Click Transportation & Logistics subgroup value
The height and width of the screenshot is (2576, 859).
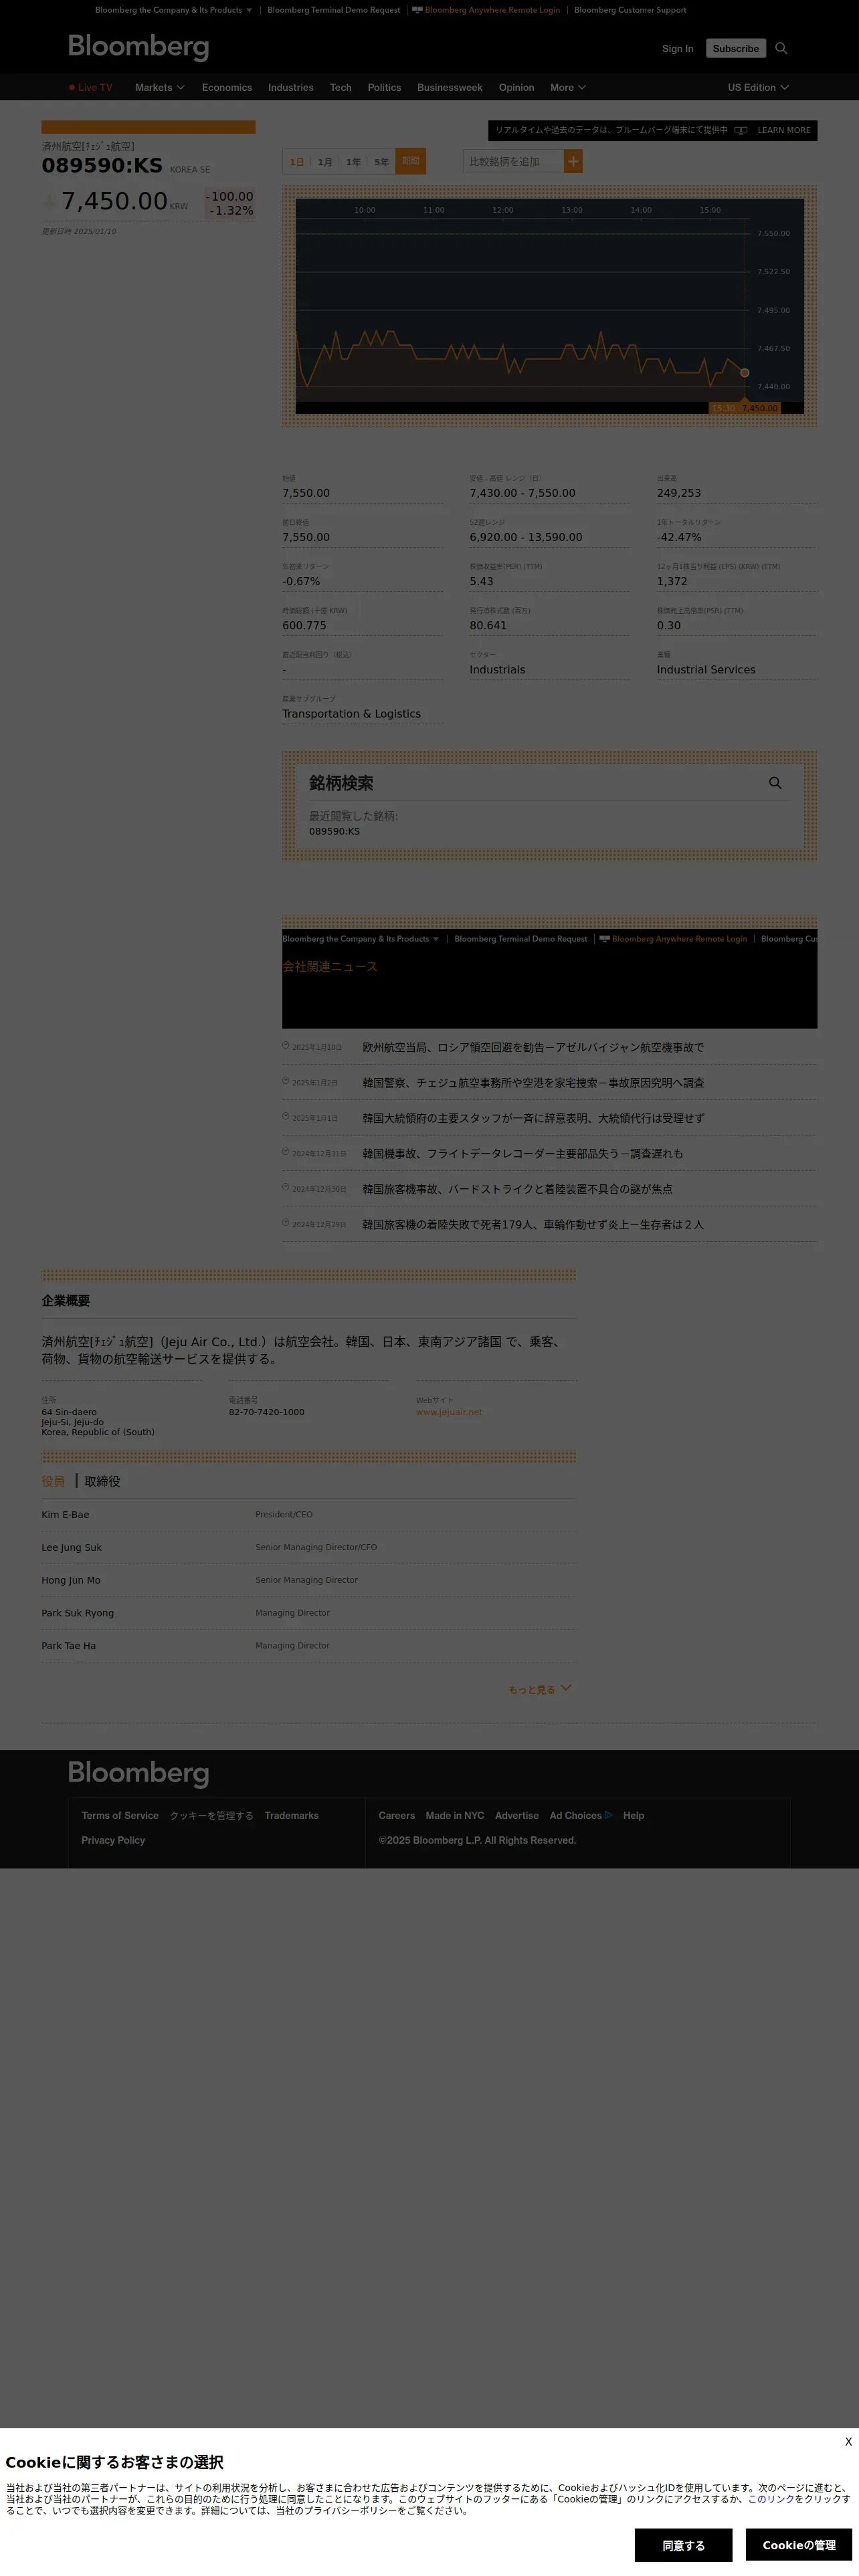pos(351,714)
